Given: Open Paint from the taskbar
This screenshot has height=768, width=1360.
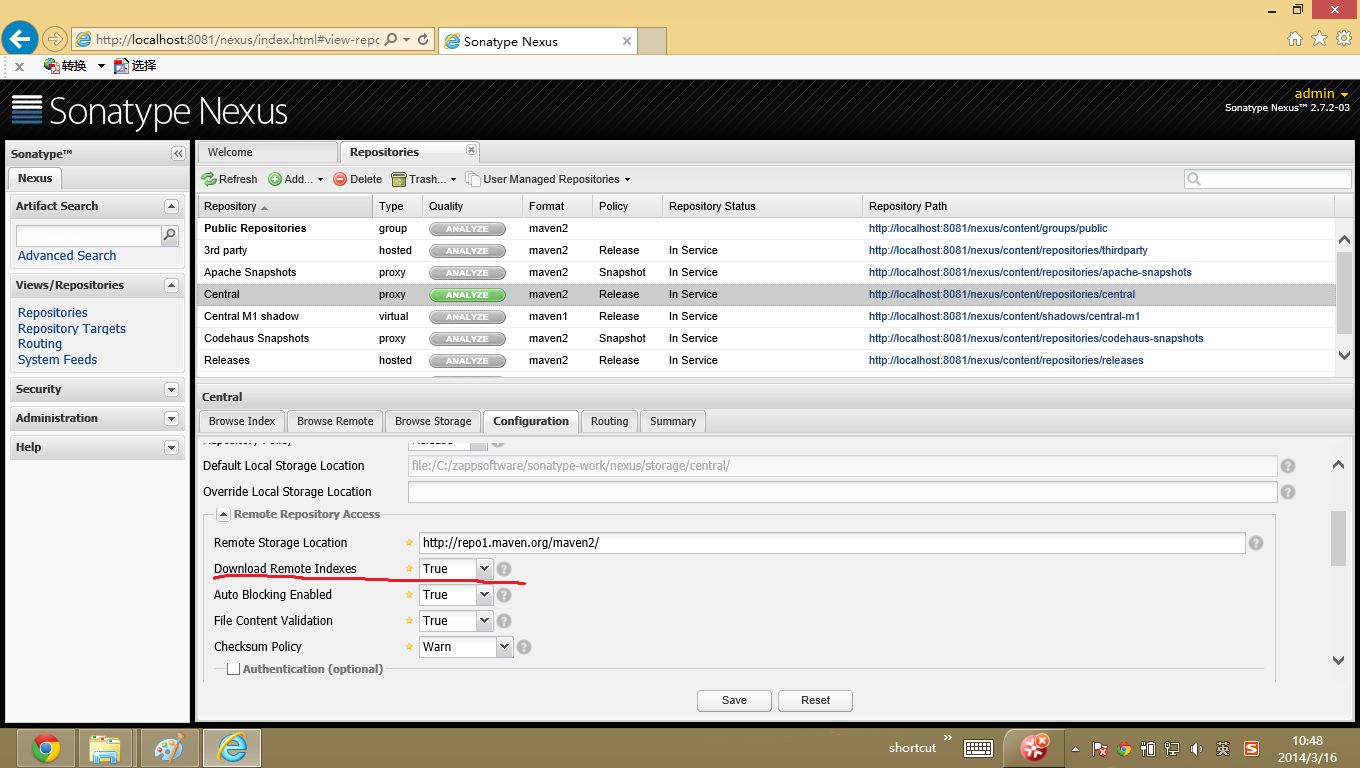Looking at the screenshot, I should click(x=169, y=748).
